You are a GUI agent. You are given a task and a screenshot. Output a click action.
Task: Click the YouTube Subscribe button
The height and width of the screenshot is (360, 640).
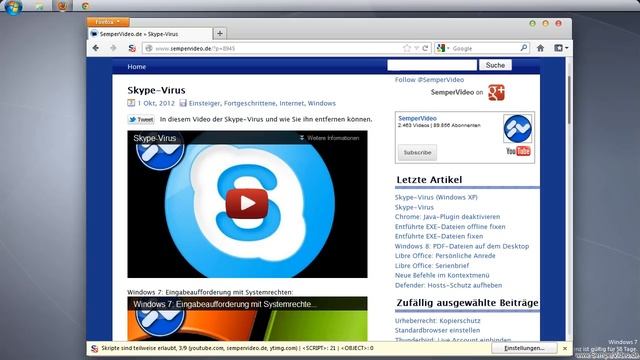pos(417,152)
